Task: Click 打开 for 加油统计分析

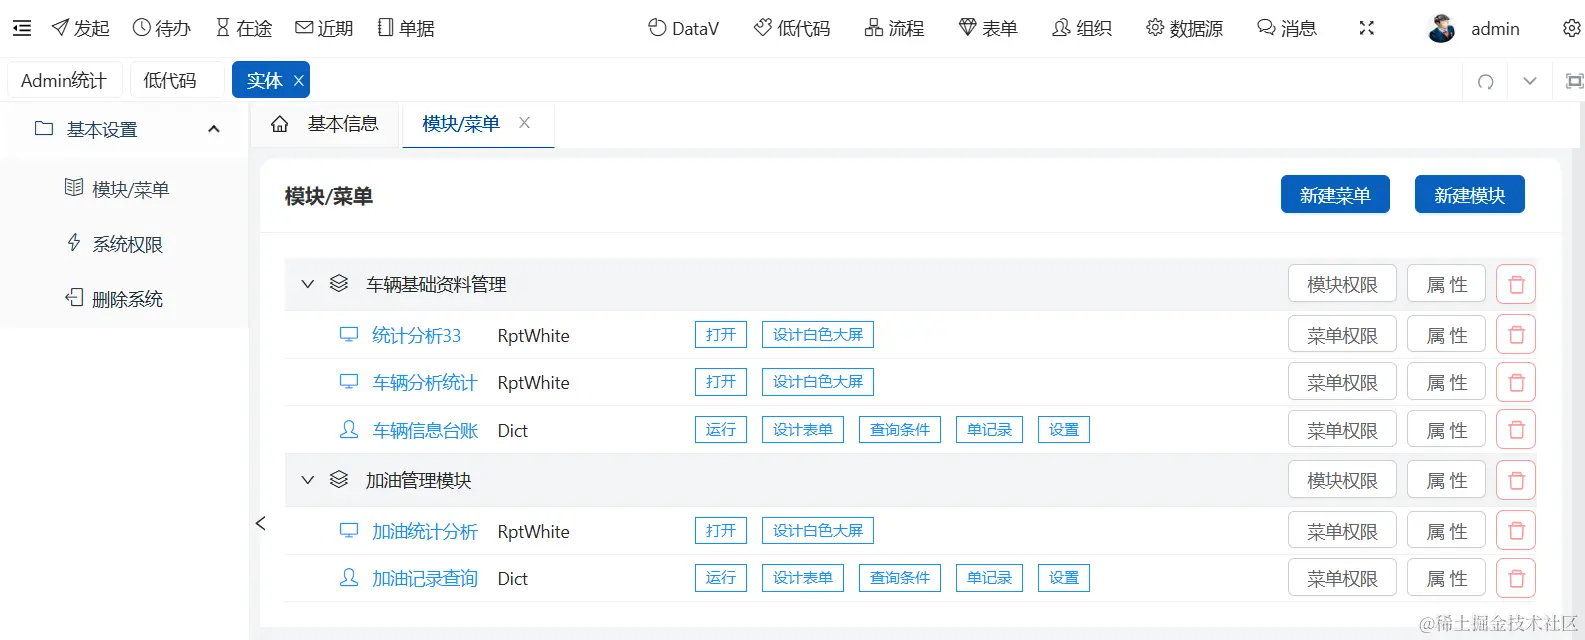Action: click(721, 531)
